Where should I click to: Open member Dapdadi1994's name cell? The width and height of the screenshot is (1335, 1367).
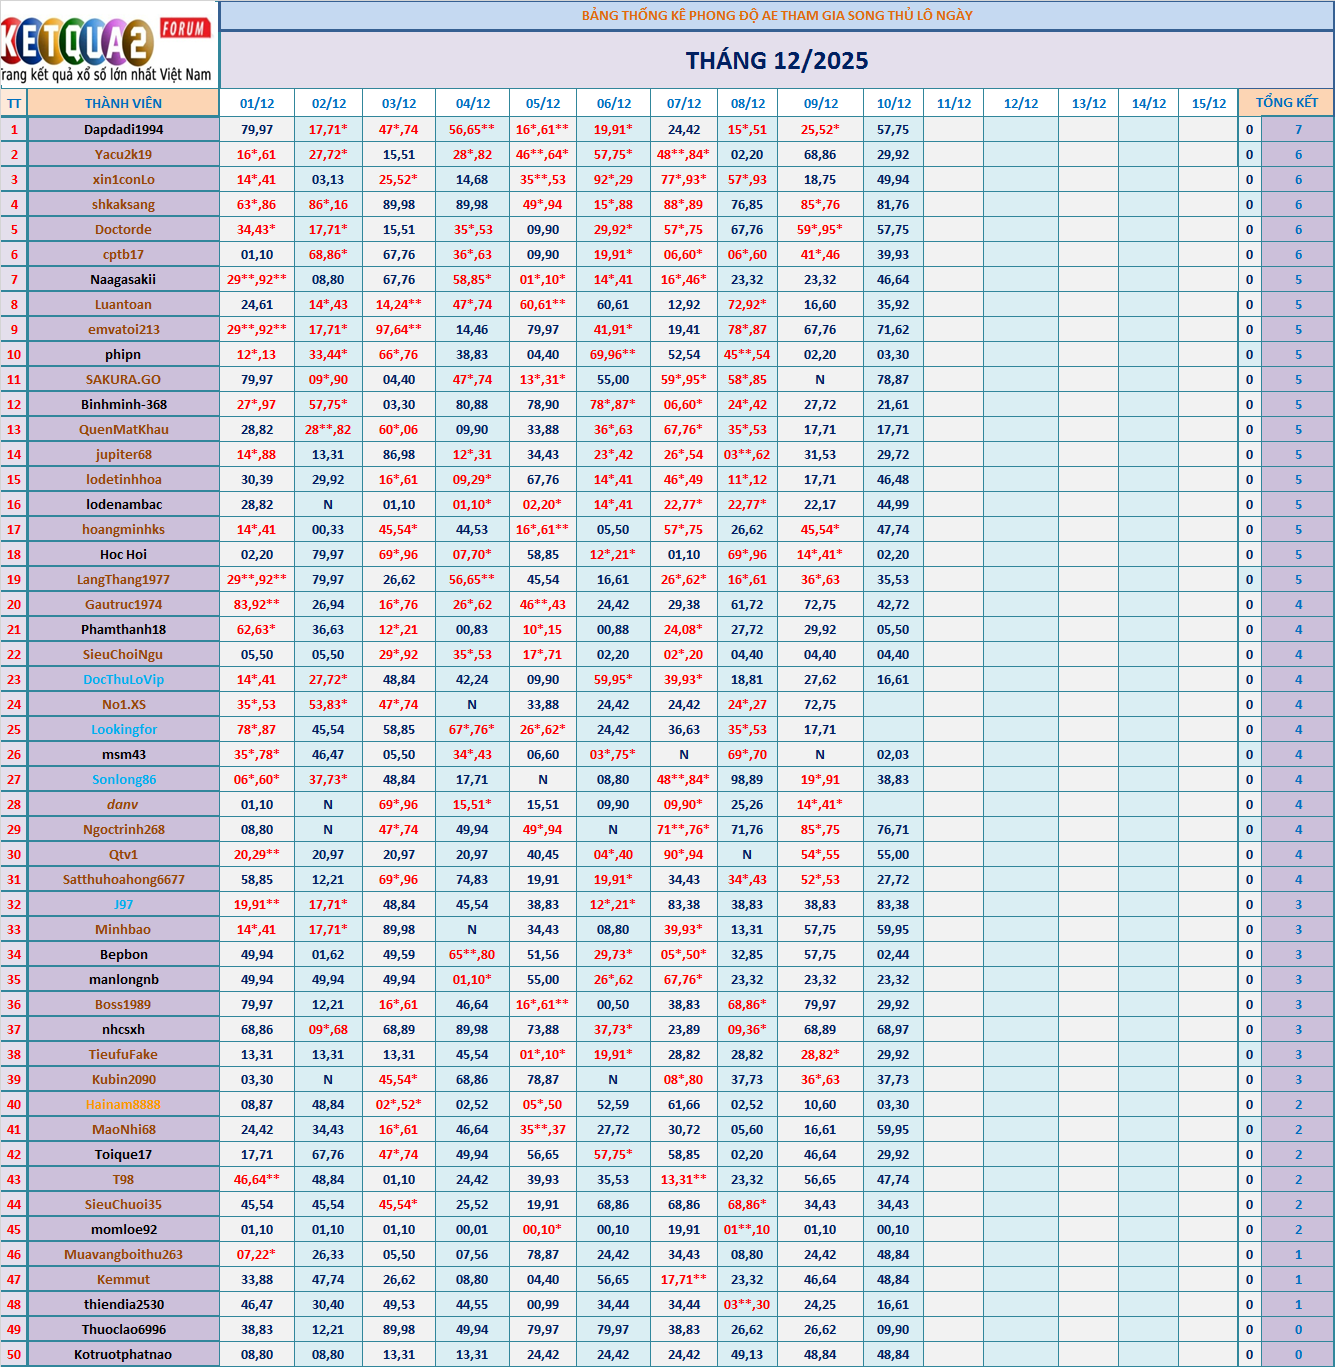(x=123, y=129)
